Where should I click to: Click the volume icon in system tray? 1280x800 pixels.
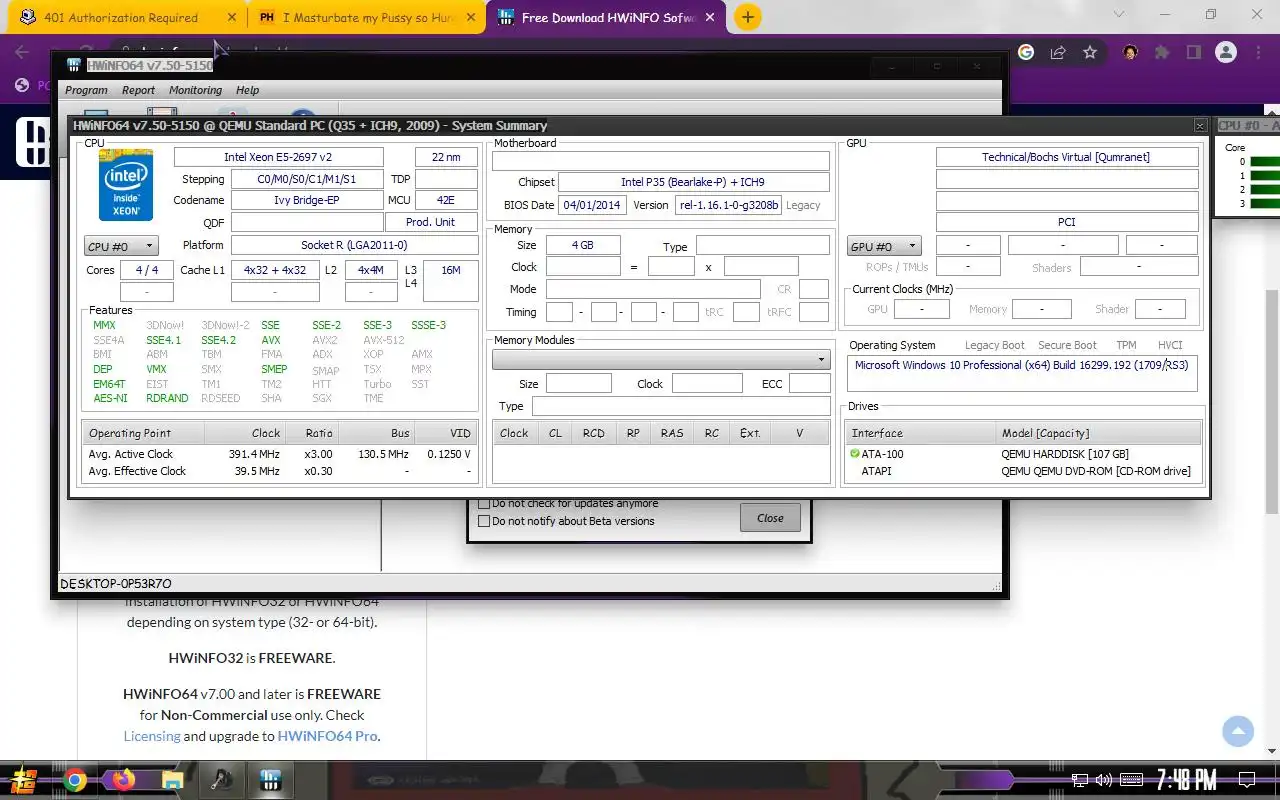(1104, 780)
